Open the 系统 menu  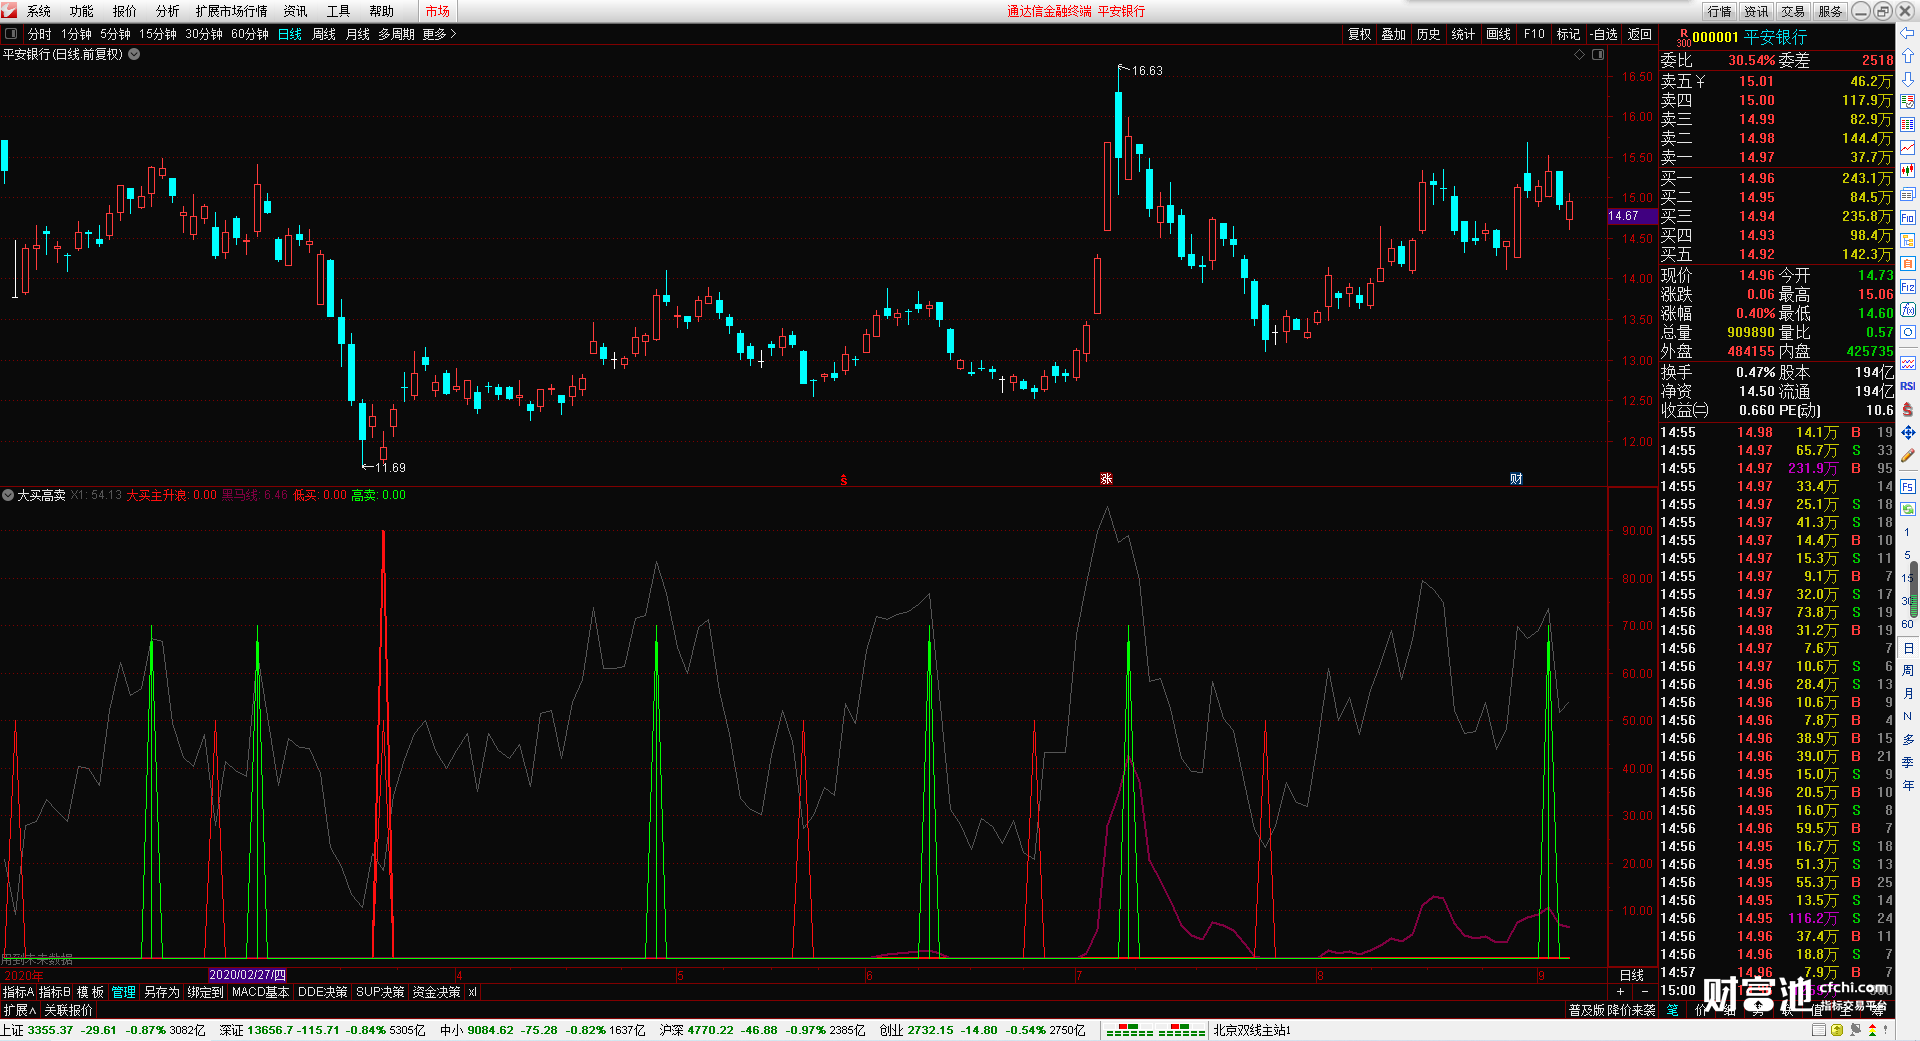pos(39,11)
